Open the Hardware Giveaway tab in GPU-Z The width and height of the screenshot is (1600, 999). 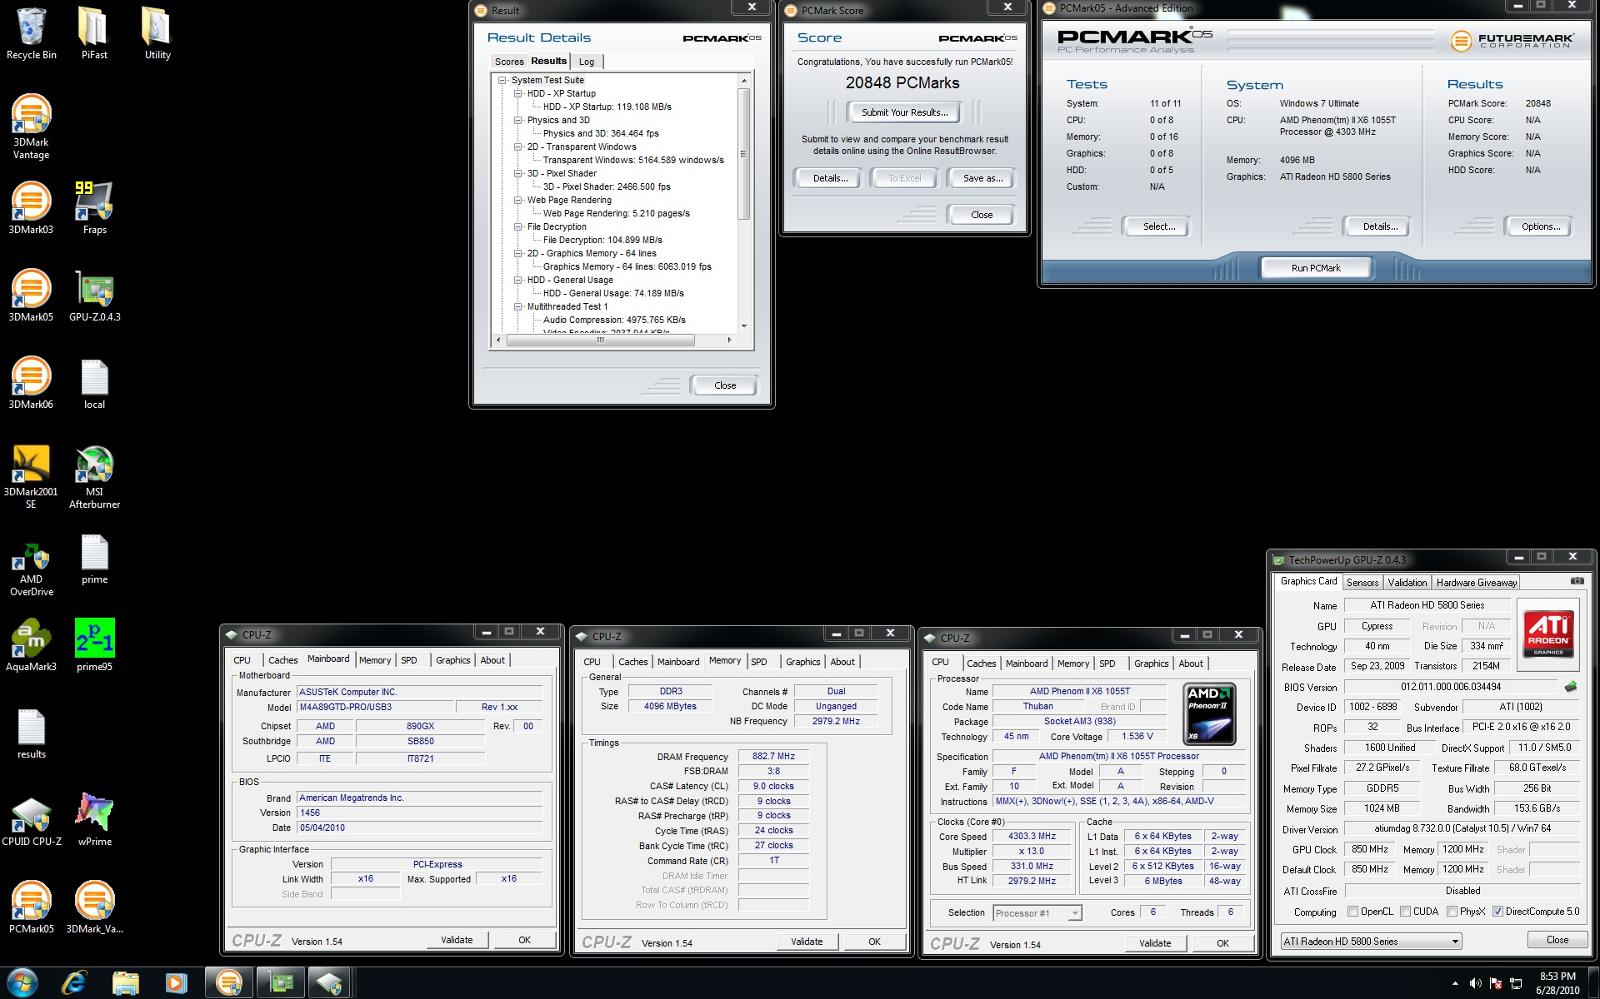[x=1477, y=582]
